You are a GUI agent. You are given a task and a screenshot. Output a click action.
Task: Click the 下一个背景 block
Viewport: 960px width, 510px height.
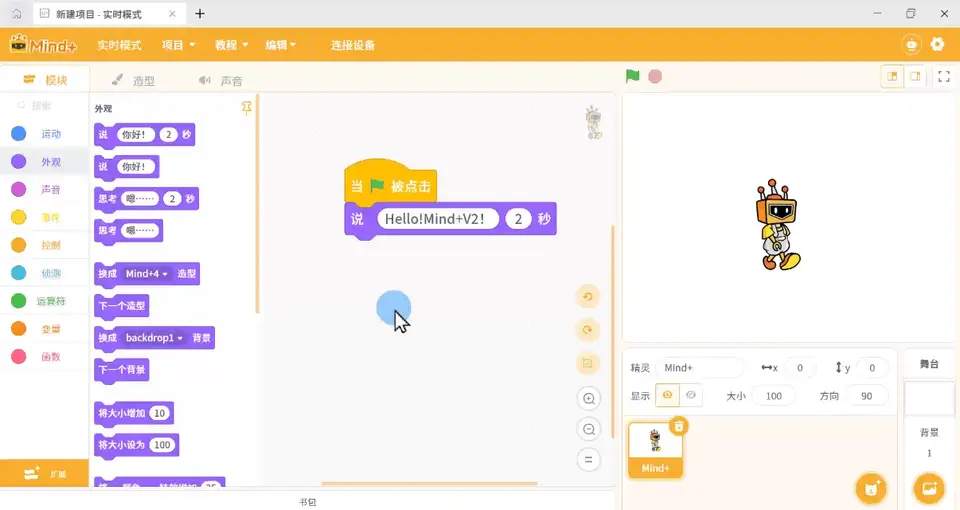(x=122, y=370)
